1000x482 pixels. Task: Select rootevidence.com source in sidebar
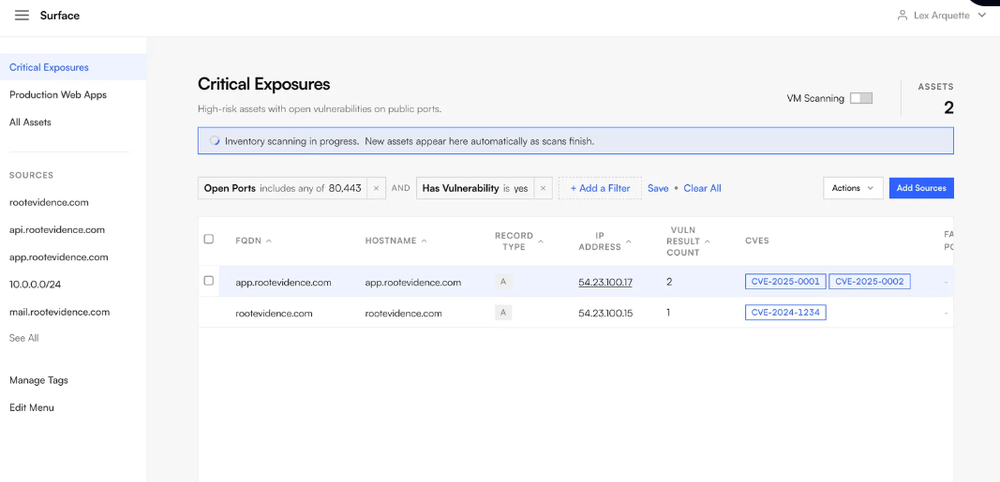click(49, 202)
